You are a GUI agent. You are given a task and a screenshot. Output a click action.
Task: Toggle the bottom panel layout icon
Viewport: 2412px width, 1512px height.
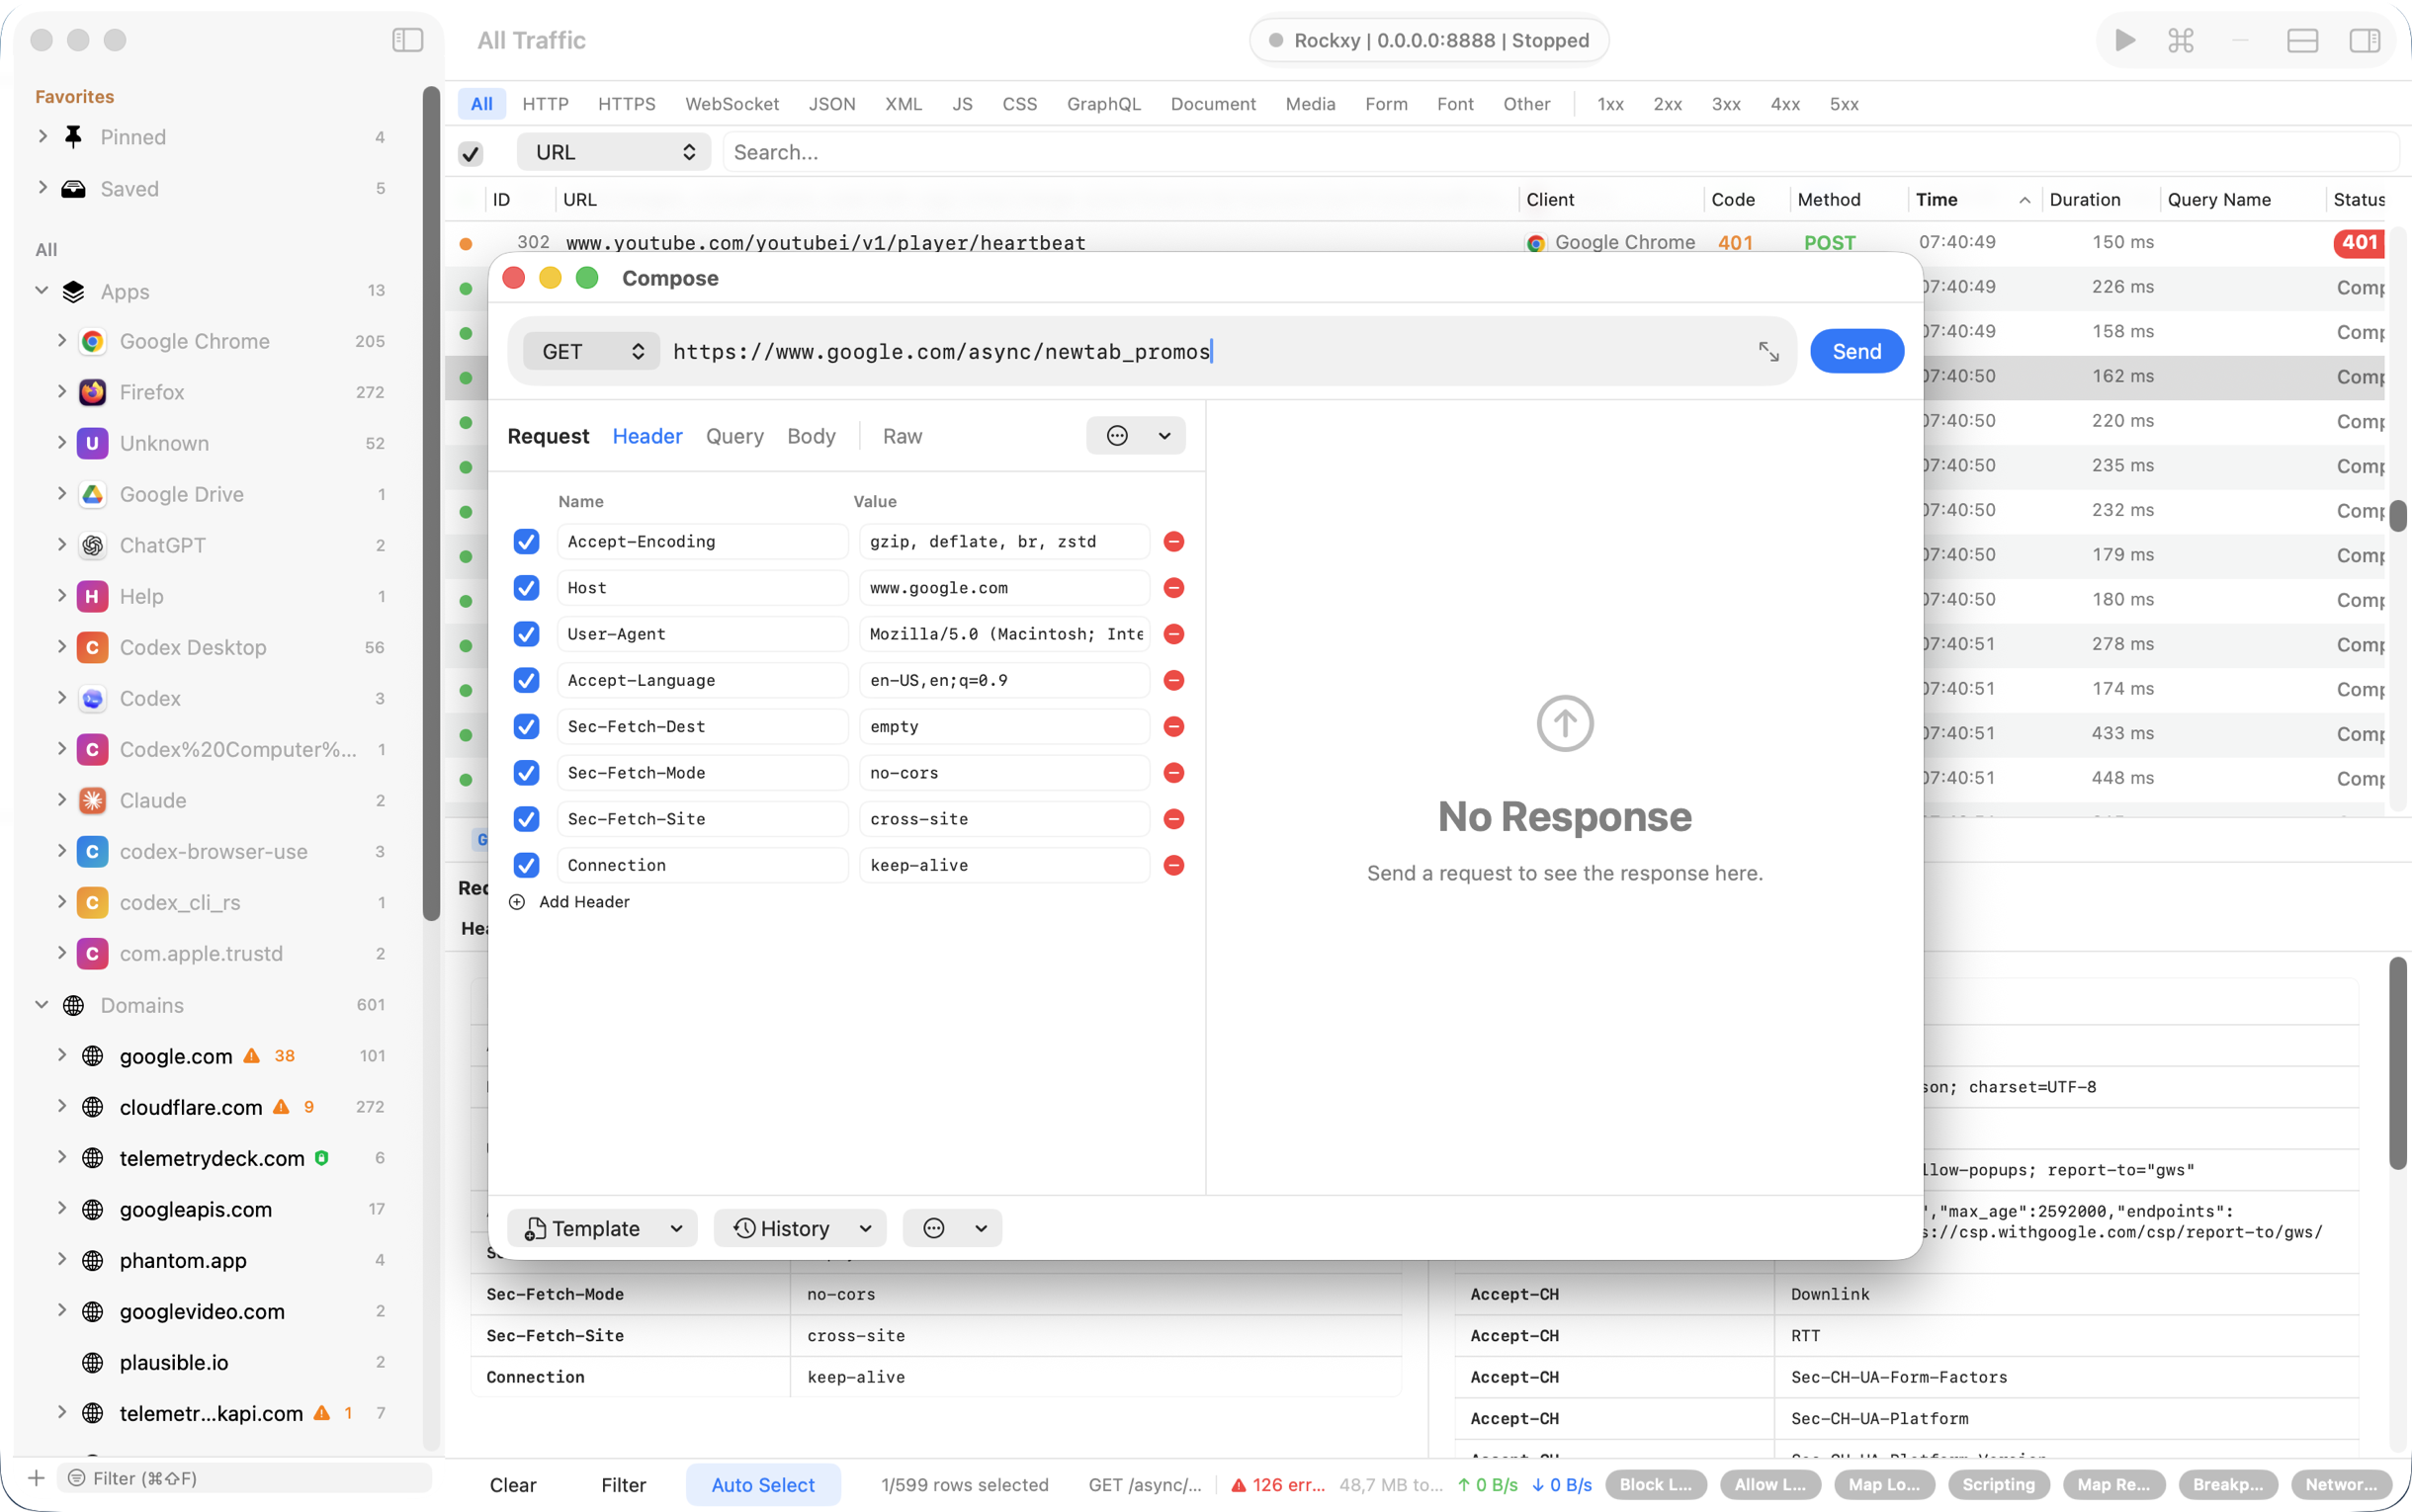pyautogui.click(x=2302, y=40)
